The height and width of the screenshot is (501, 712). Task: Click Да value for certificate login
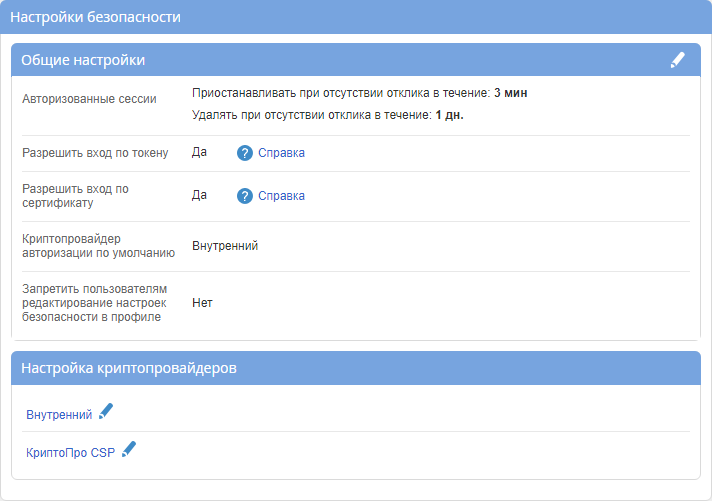tap(199, 196)
